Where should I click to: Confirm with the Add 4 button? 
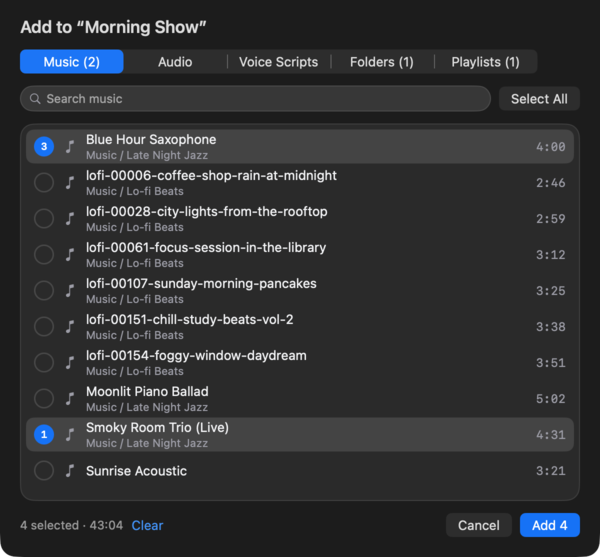[x=549, y=525]
